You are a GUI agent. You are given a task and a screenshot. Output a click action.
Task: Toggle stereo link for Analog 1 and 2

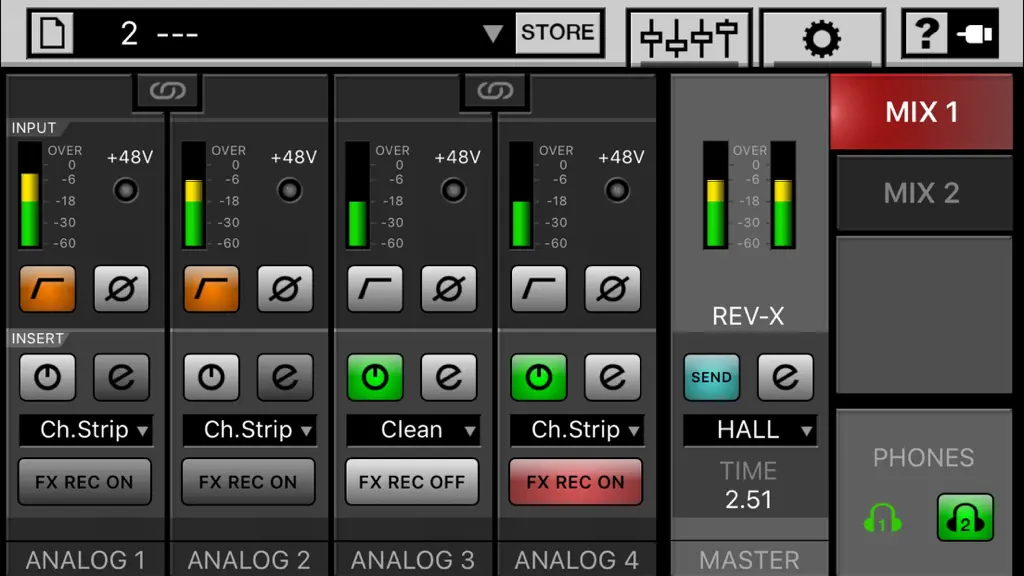coord(167,91)
